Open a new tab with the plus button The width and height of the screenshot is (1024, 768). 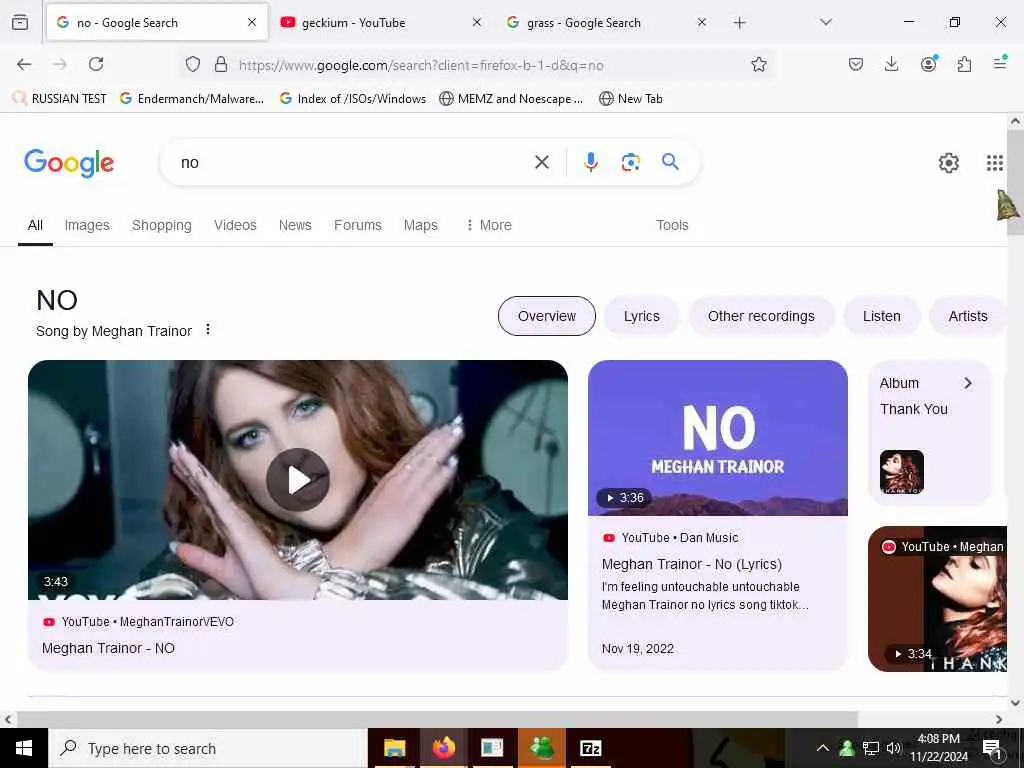point(739,23)
